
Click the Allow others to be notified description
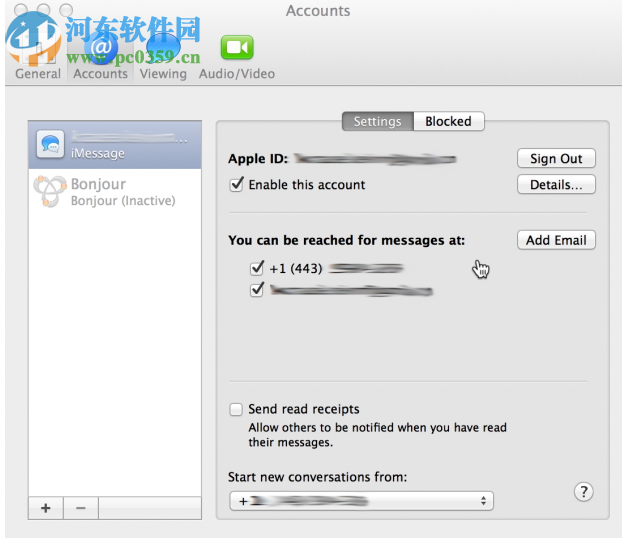377,435
